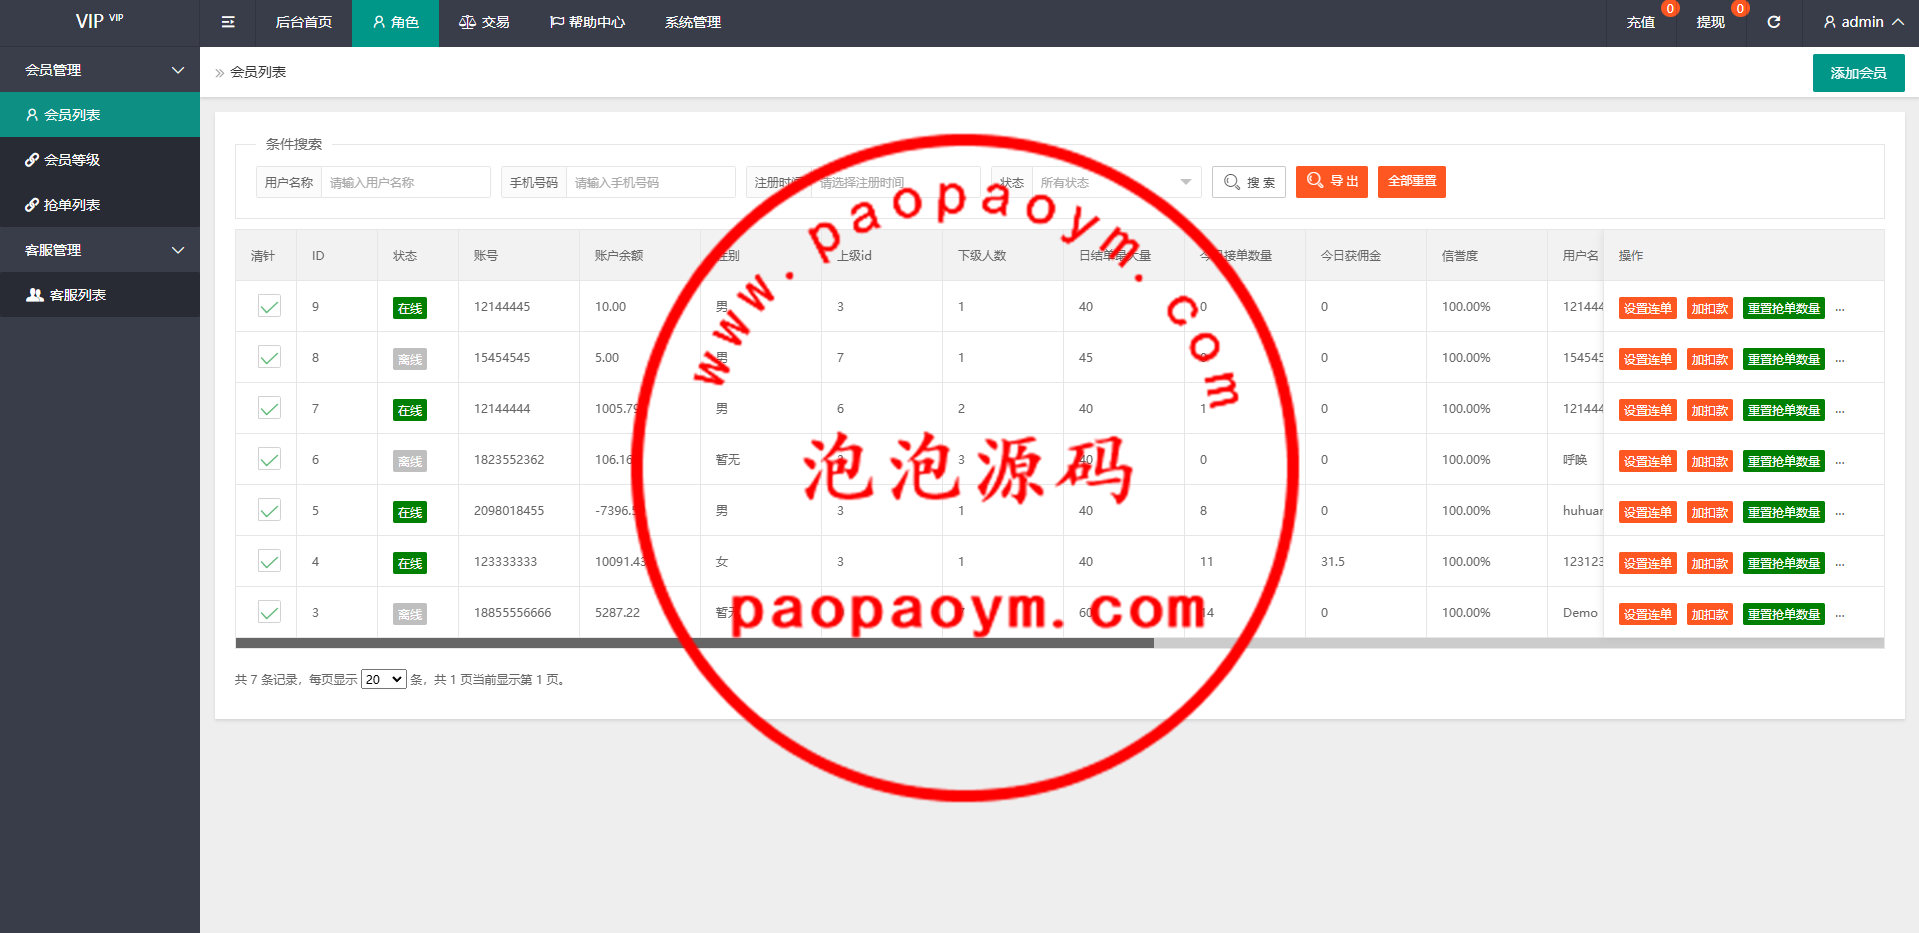
Task: Open 客服列表 in the sidebar
Action: click(x=77, y=295)
